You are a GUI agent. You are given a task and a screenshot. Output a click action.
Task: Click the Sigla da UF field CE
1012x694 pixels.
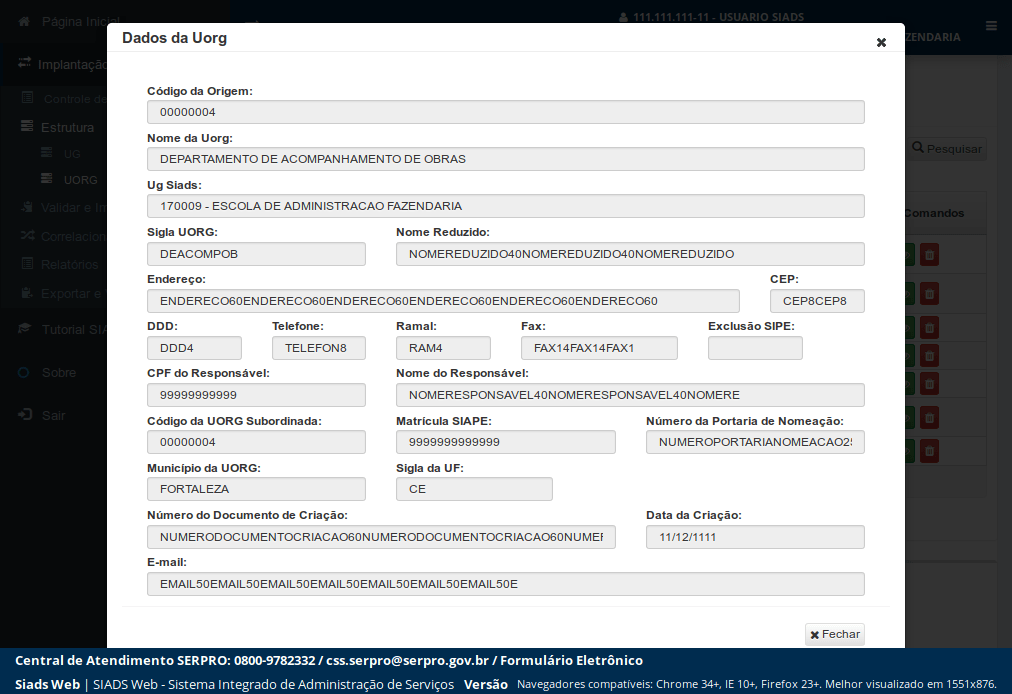click(x=474, y=489)
